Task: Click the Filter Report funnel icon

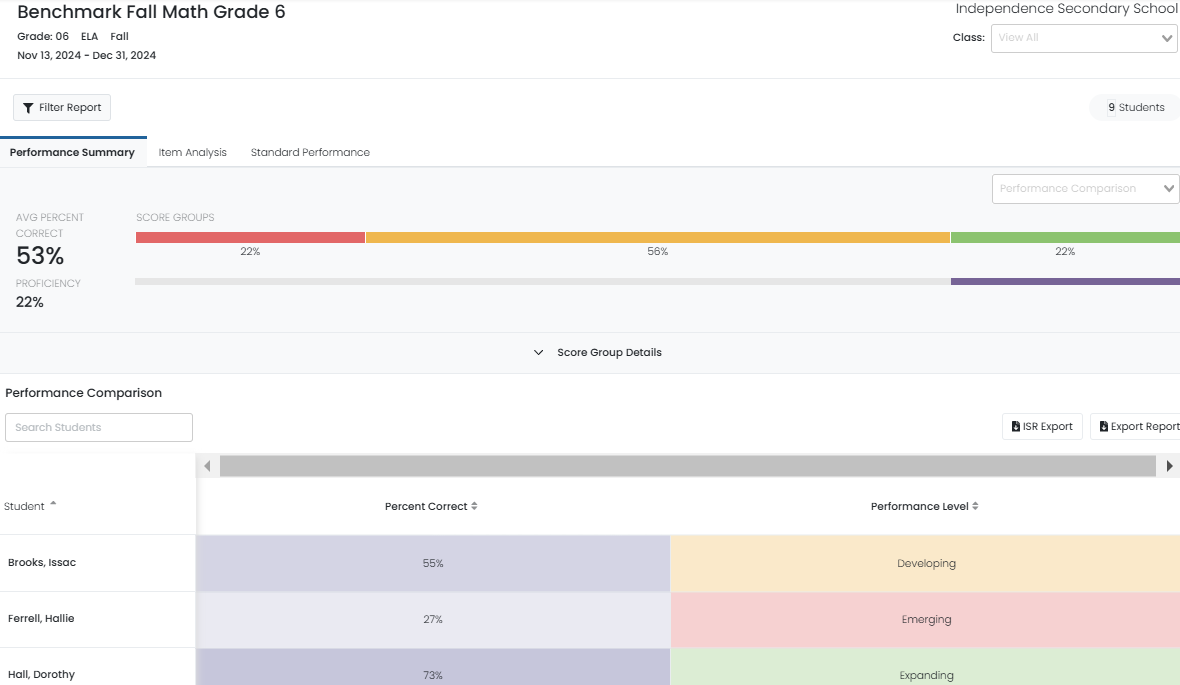Action: [28, 108]
